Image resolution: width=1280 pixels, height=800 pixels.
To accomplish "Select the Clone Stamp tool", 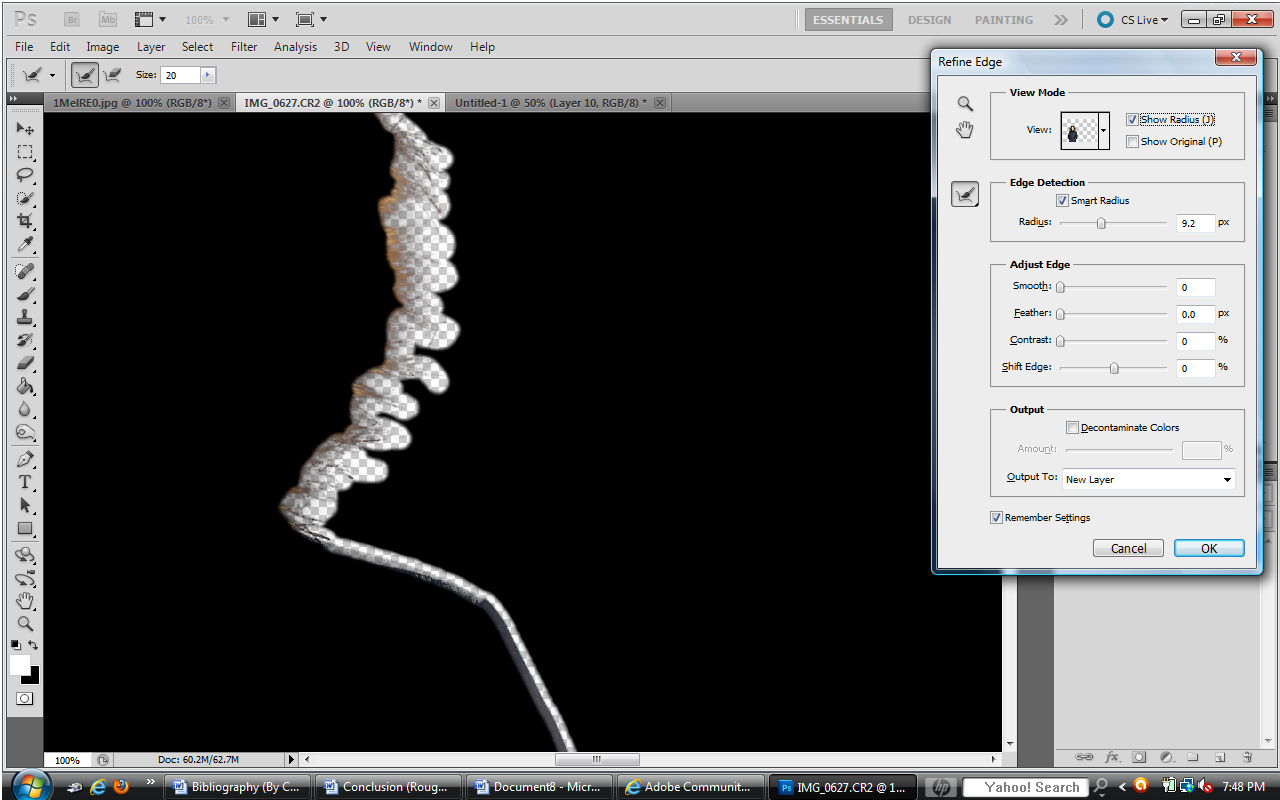I will 25,317.
